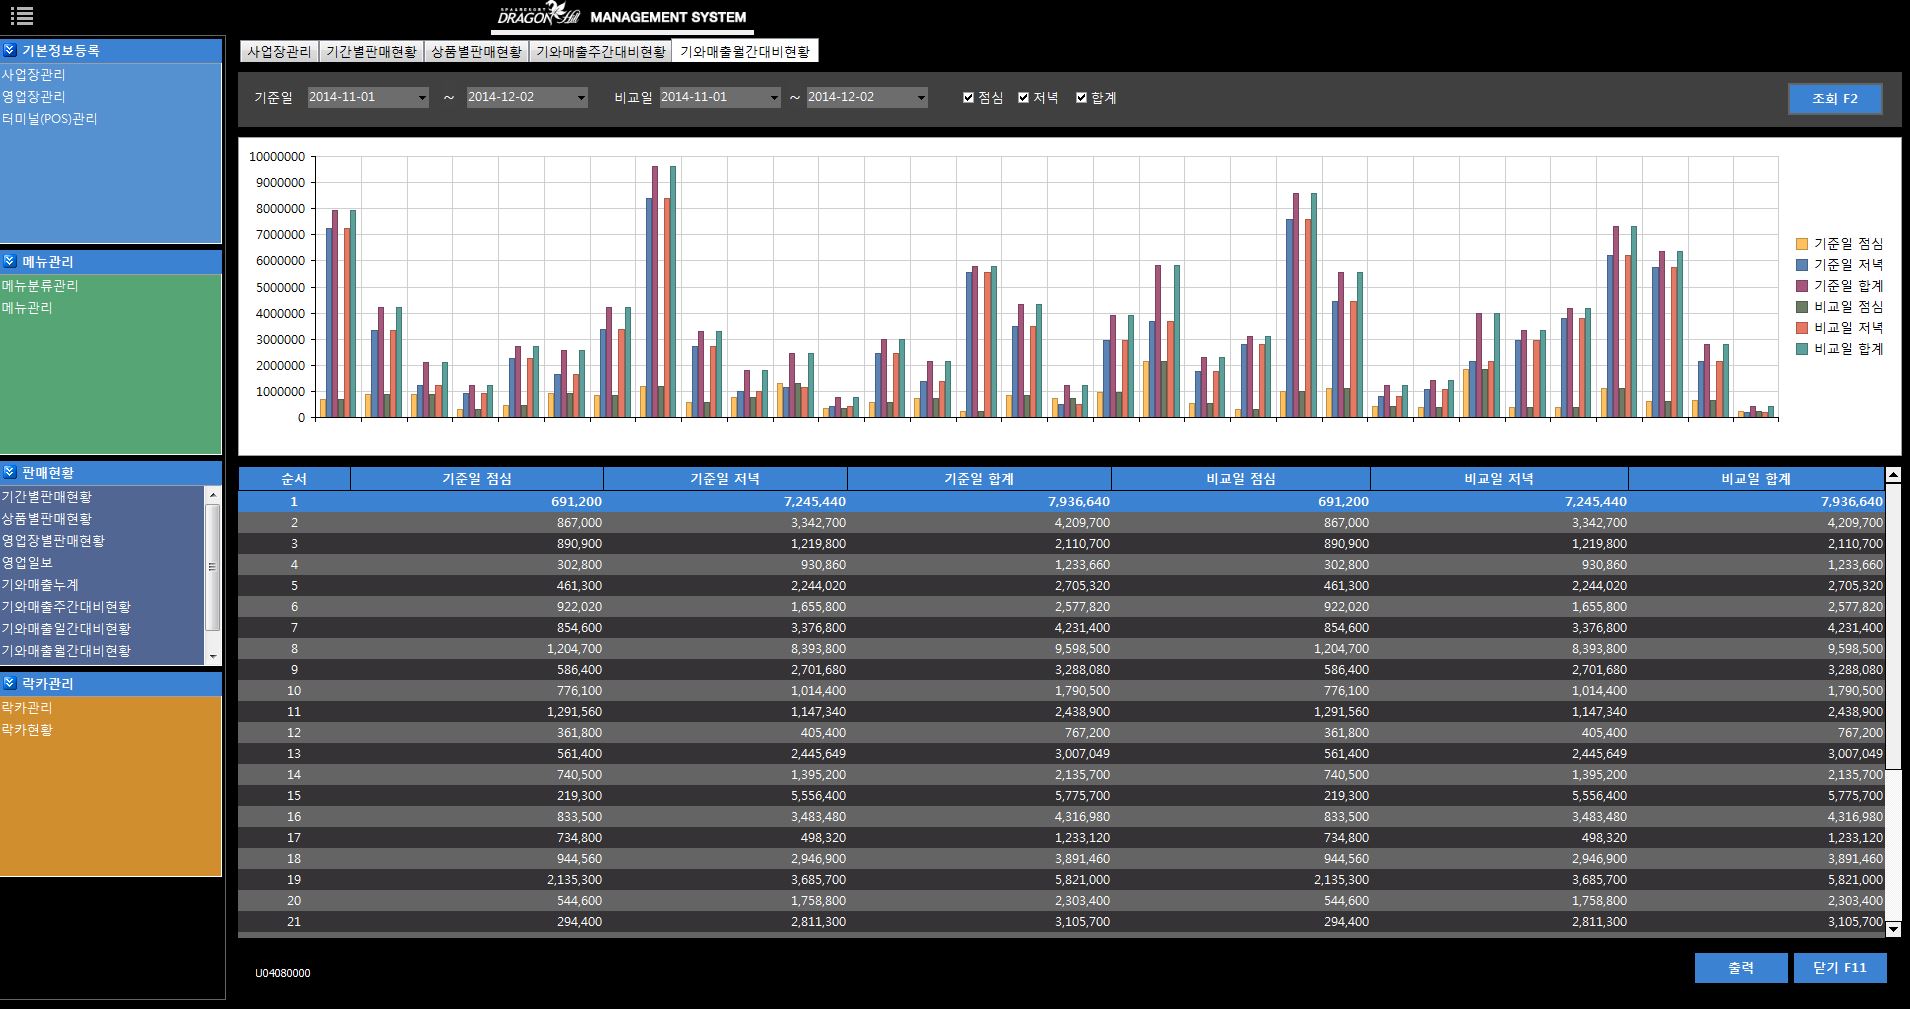Image resolution: width=1910 pixels, height=1009 pixels.
Task: Open the 기준일 end date dropdown
Action: (x=581, y=98)
